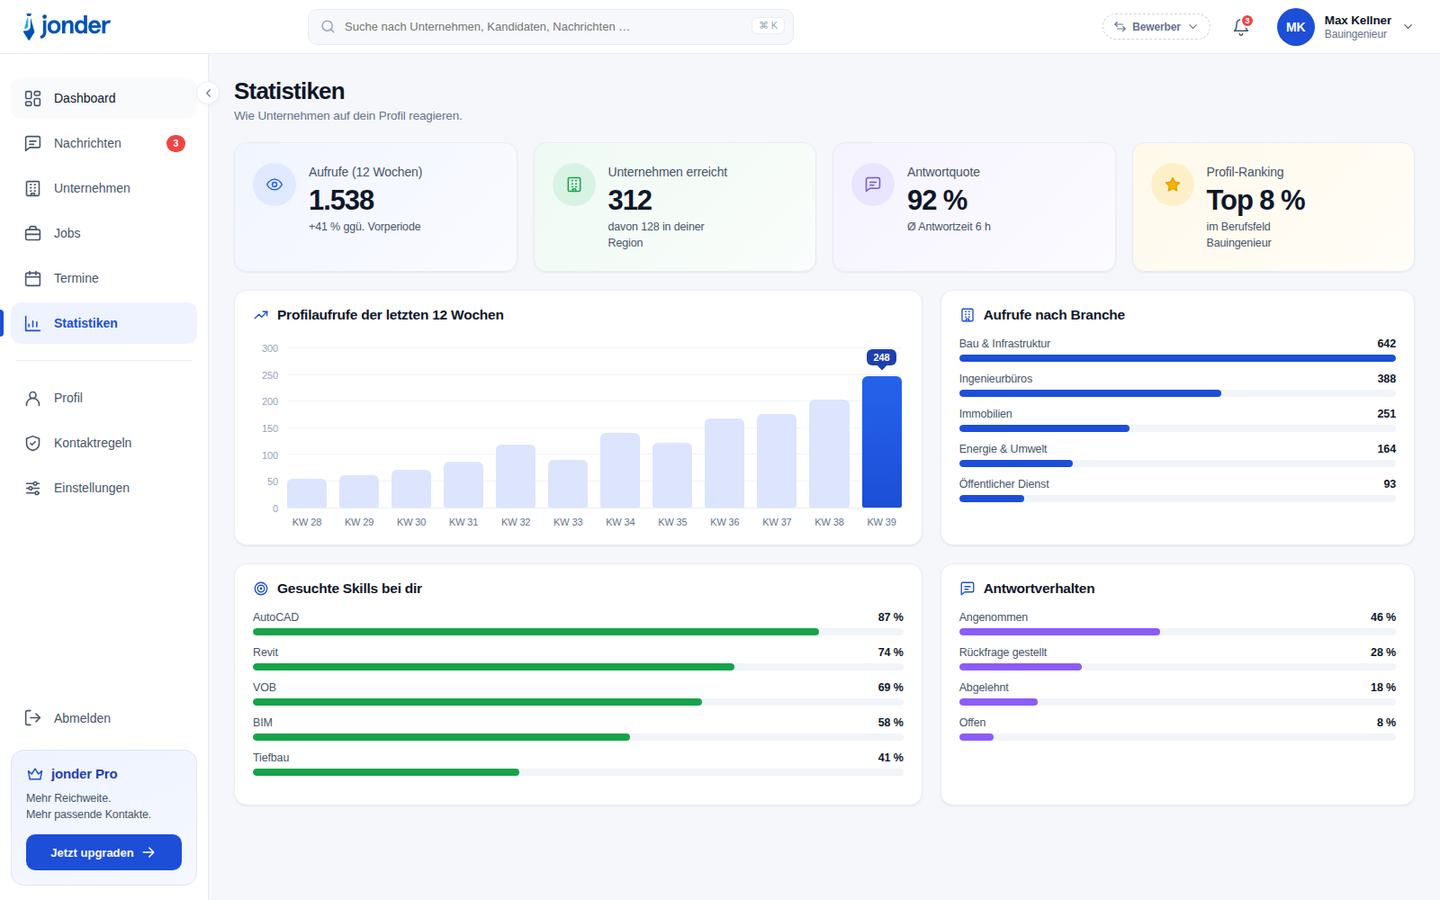Click Abmelden to log out
Viewport: 1440px width, 900px height.
(104, 718)
